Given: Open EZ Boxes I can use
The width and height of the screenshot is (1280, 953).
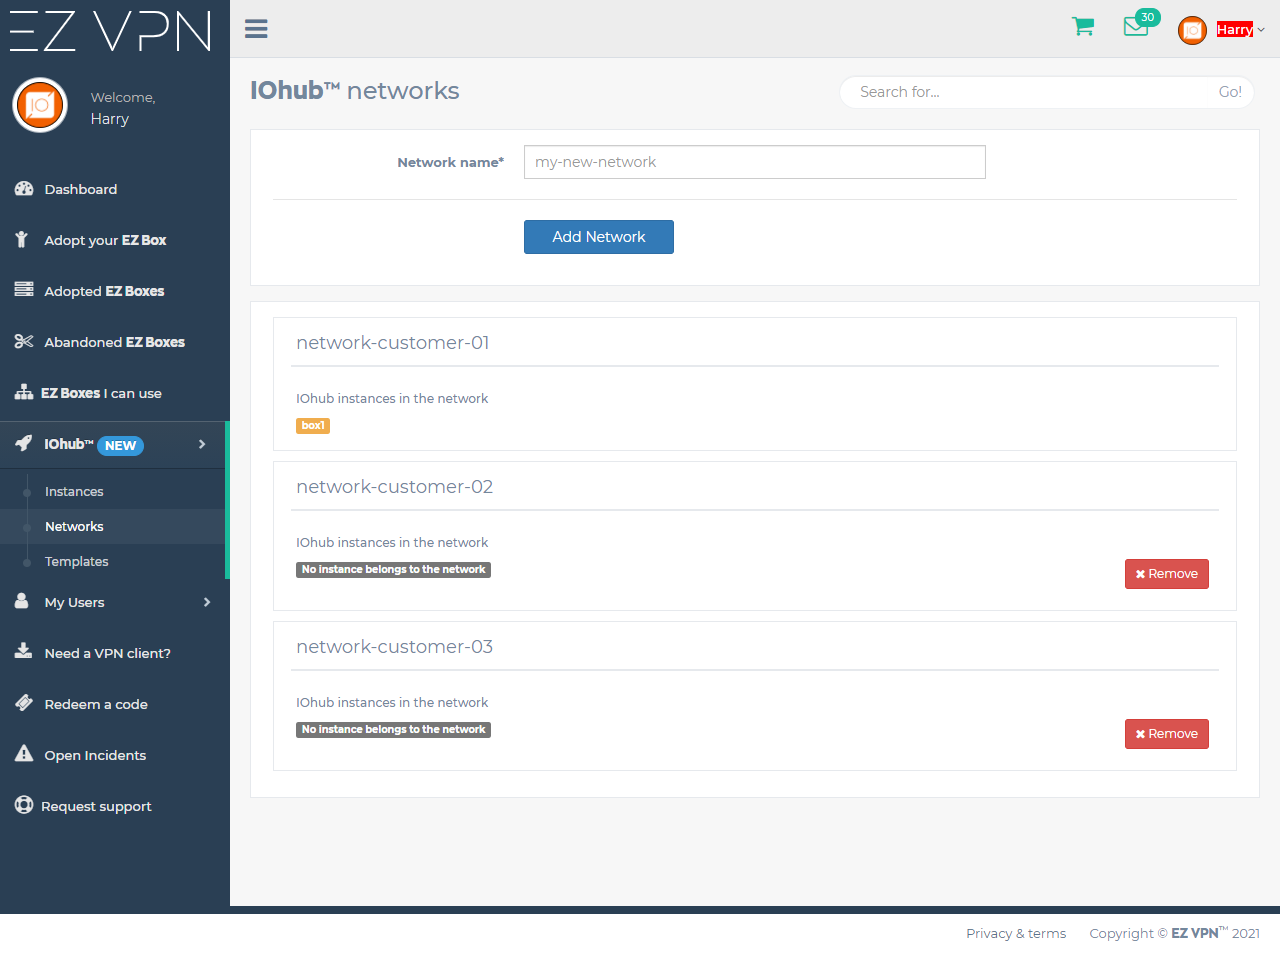Looking at the screenshot, I should coord(101,393).
